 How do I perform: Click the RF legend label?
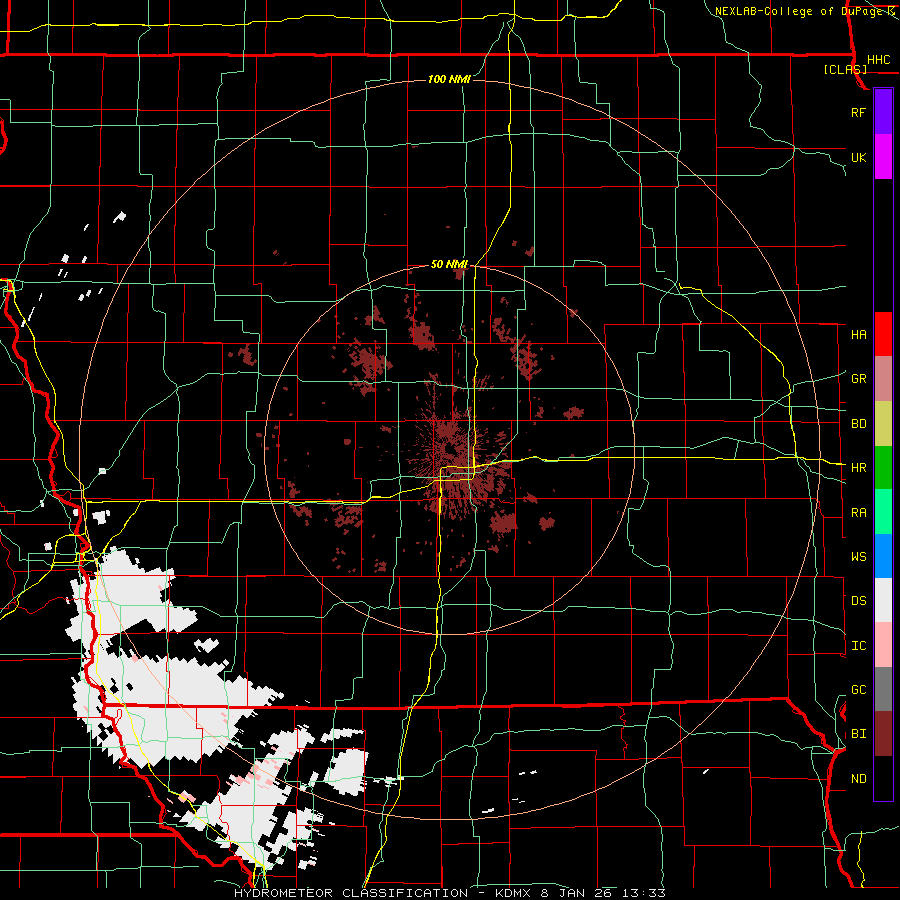point(858,112)
